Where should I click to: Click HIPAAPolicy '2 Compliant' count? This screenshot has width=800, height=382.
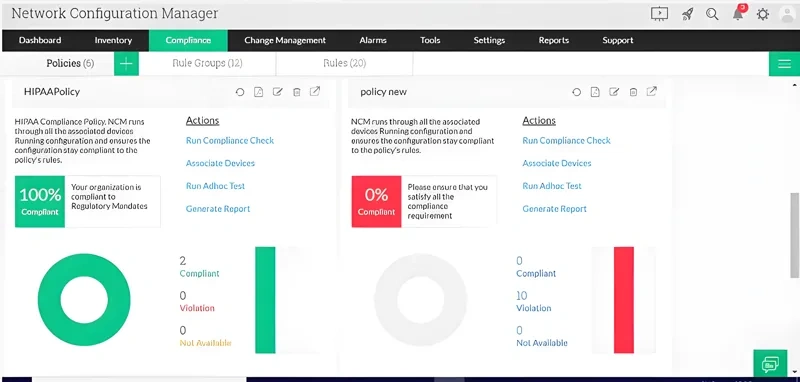[x=199, y=267]
